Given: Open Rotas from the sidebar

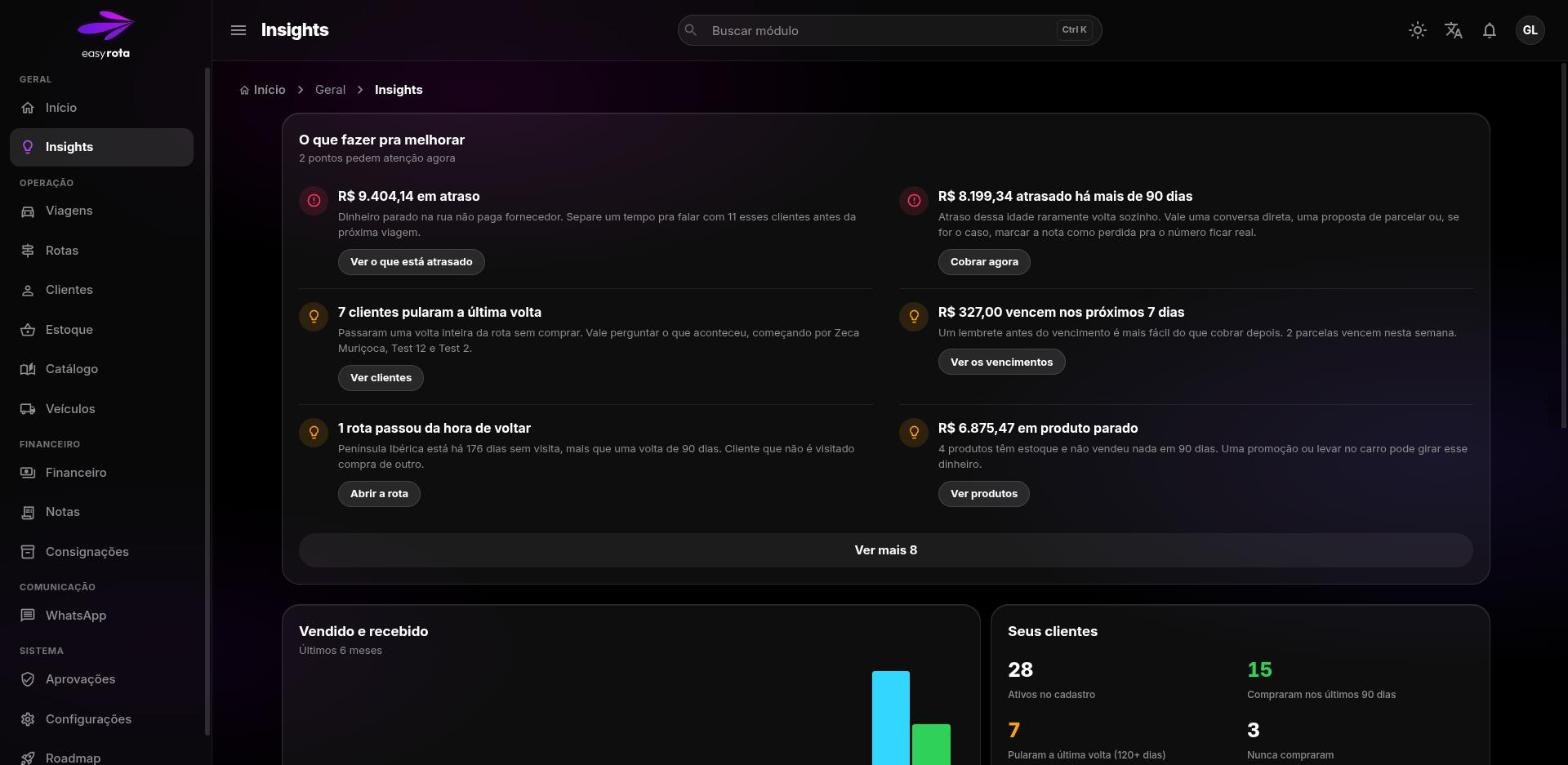Looking at the screenshot, I should pyautogui.click(x=101, y=250).
